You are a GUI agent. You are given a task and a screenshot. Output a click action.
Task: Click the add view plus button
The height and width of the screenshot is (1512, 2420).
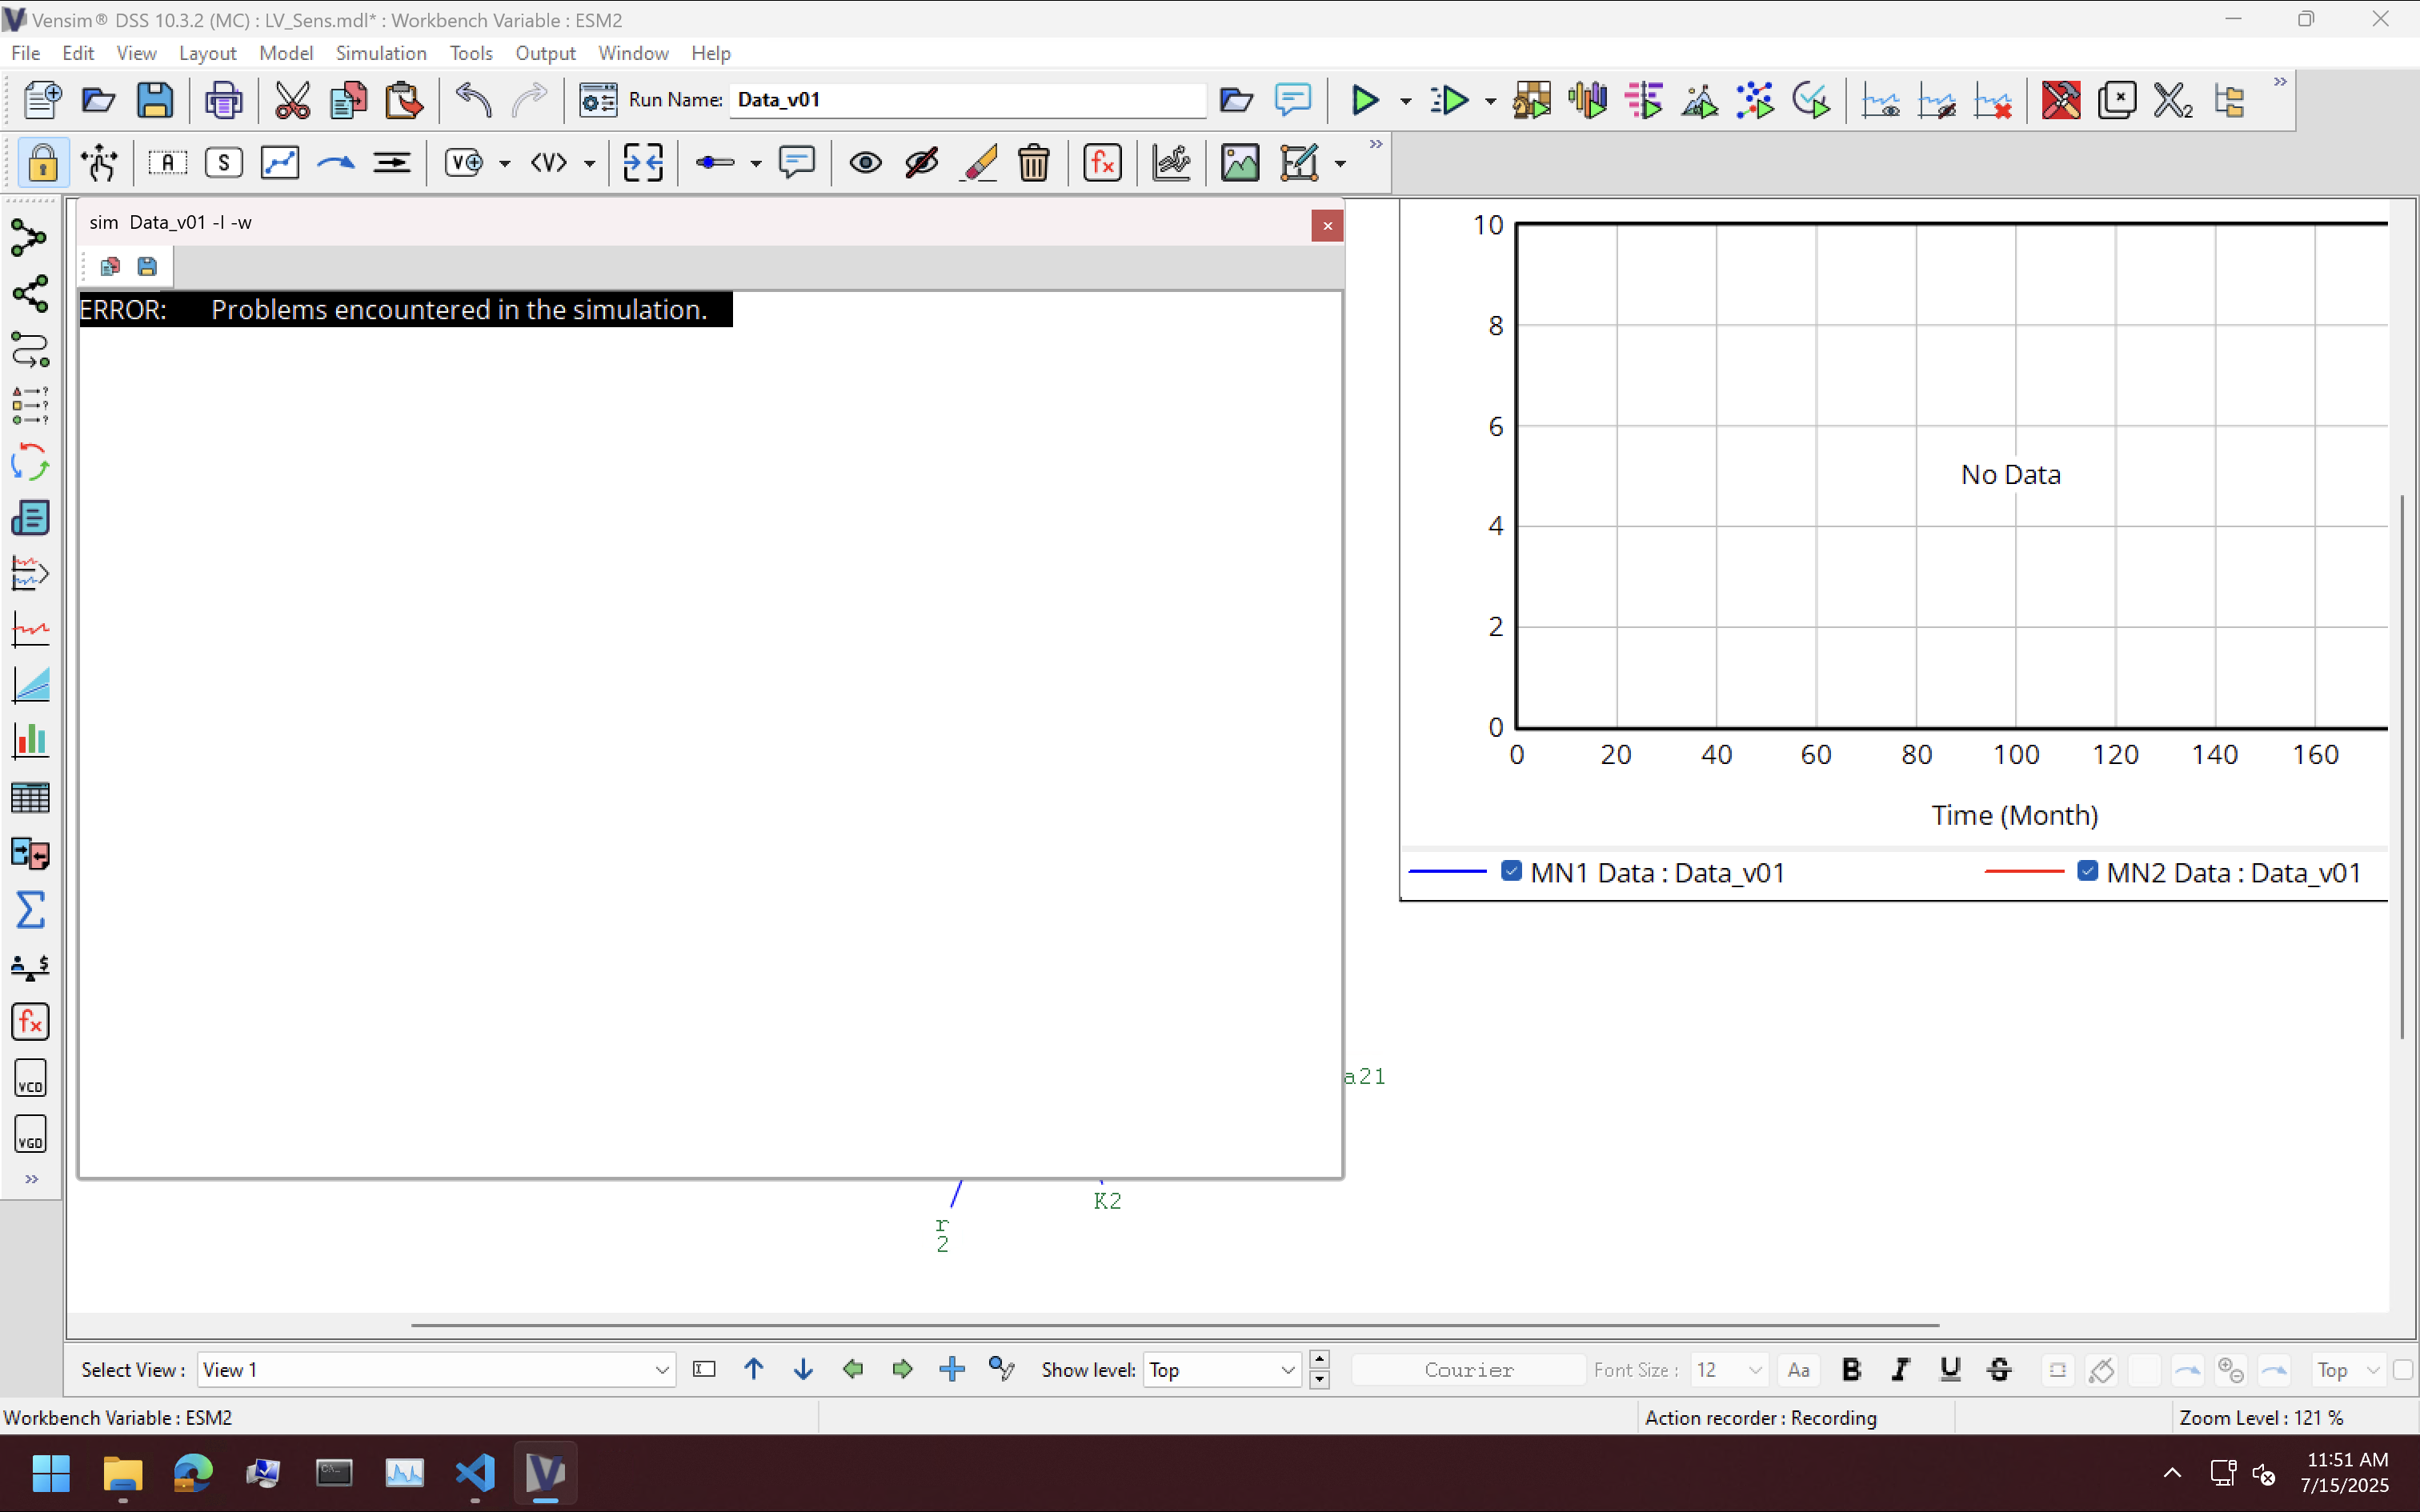pyautogui.click(x=952, y=1369)
